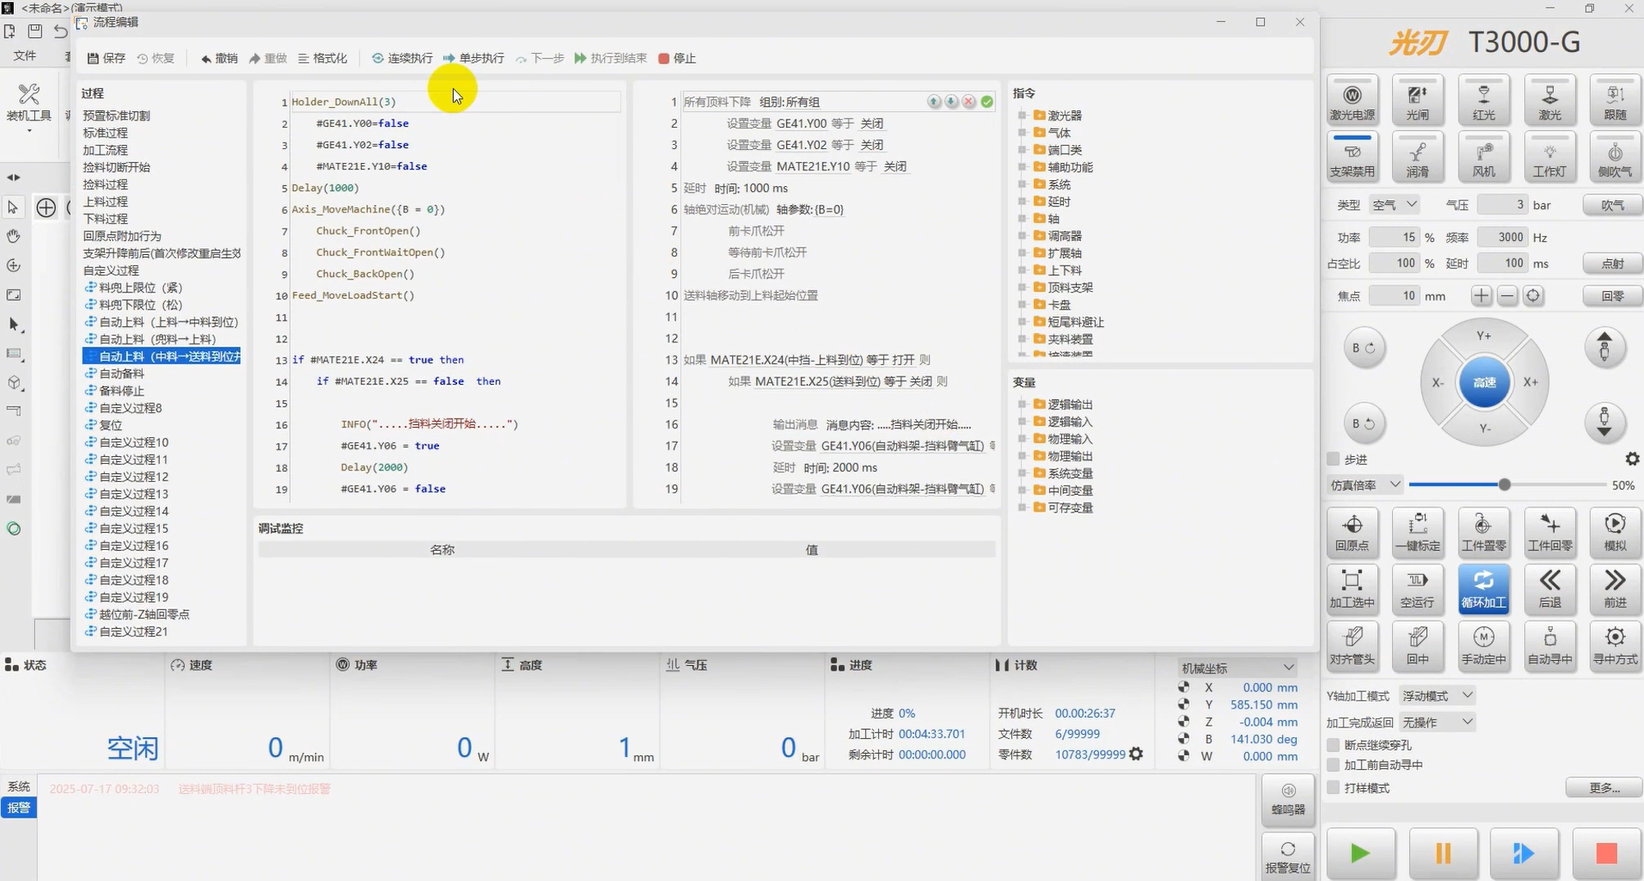Click the 回零 focus zero button
Screen dimensions: 1644x881
click(1612, 296)
